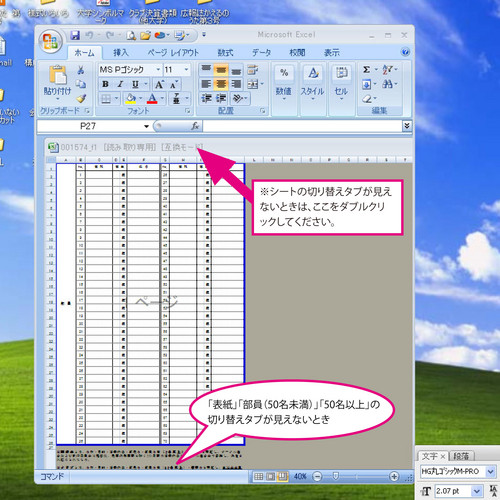The image size is (500, 500).
Task: Click the AutoSum sigma icon
Action: (366, 70)
